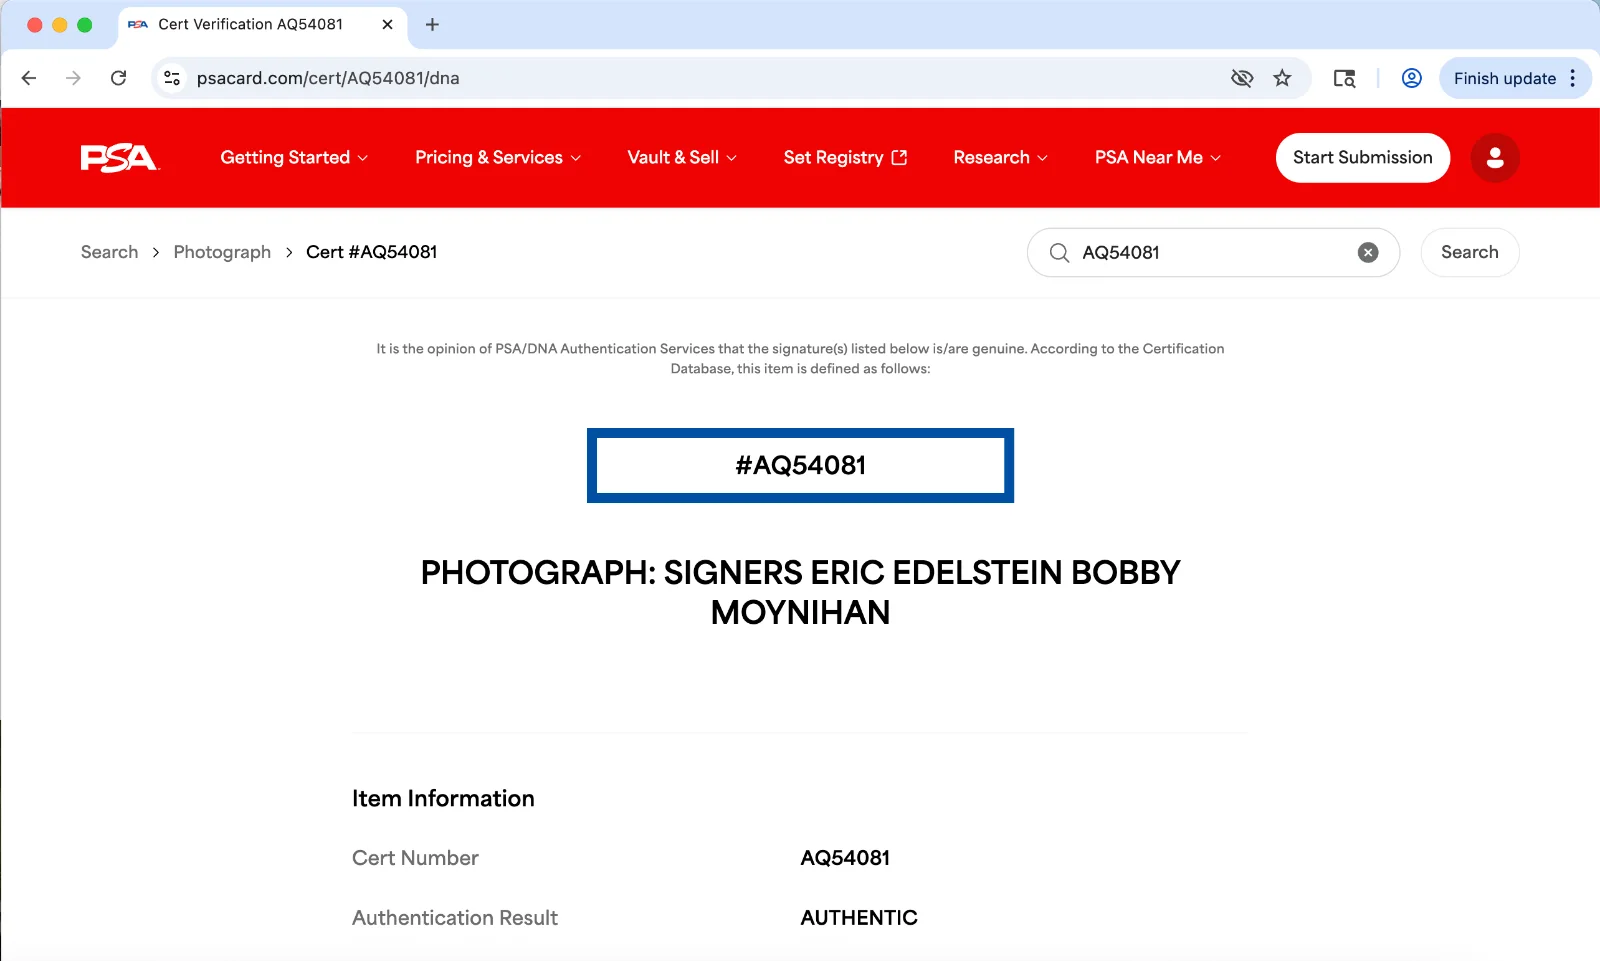Go to the Search breadcrumb link

click(110, 252)
